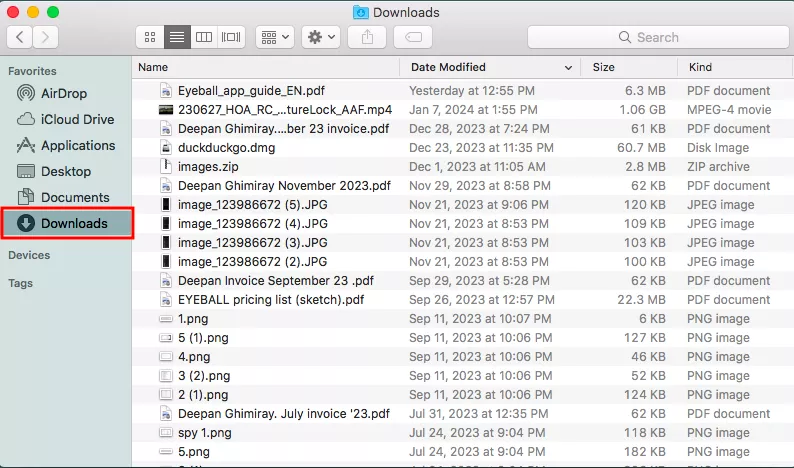Open the Action gear dropdown menu
This screenshot has height=468, width=794.
coord(322,37)
